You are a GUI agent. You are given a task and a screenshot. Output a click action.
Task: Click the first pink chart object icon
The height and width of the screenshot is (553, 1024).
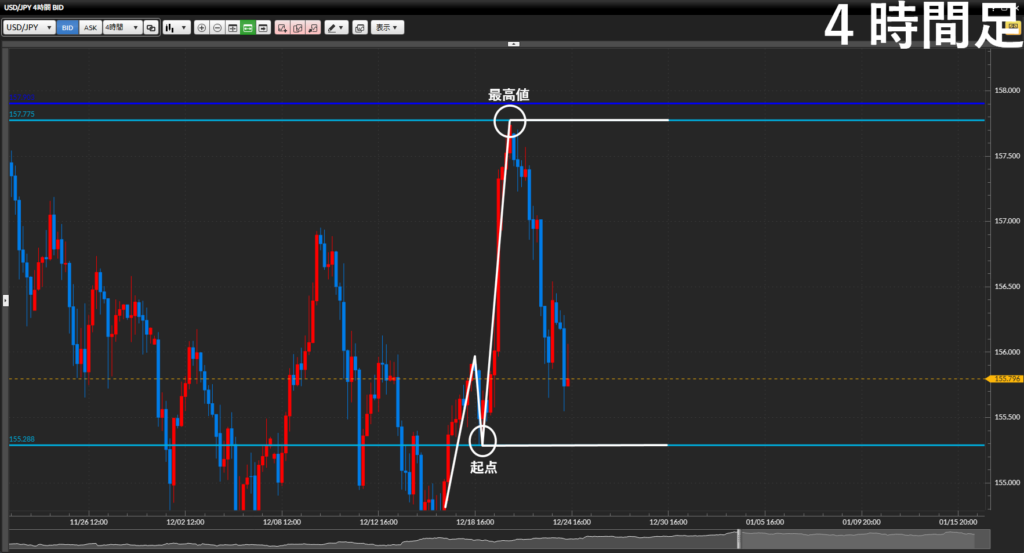(282, 28)
